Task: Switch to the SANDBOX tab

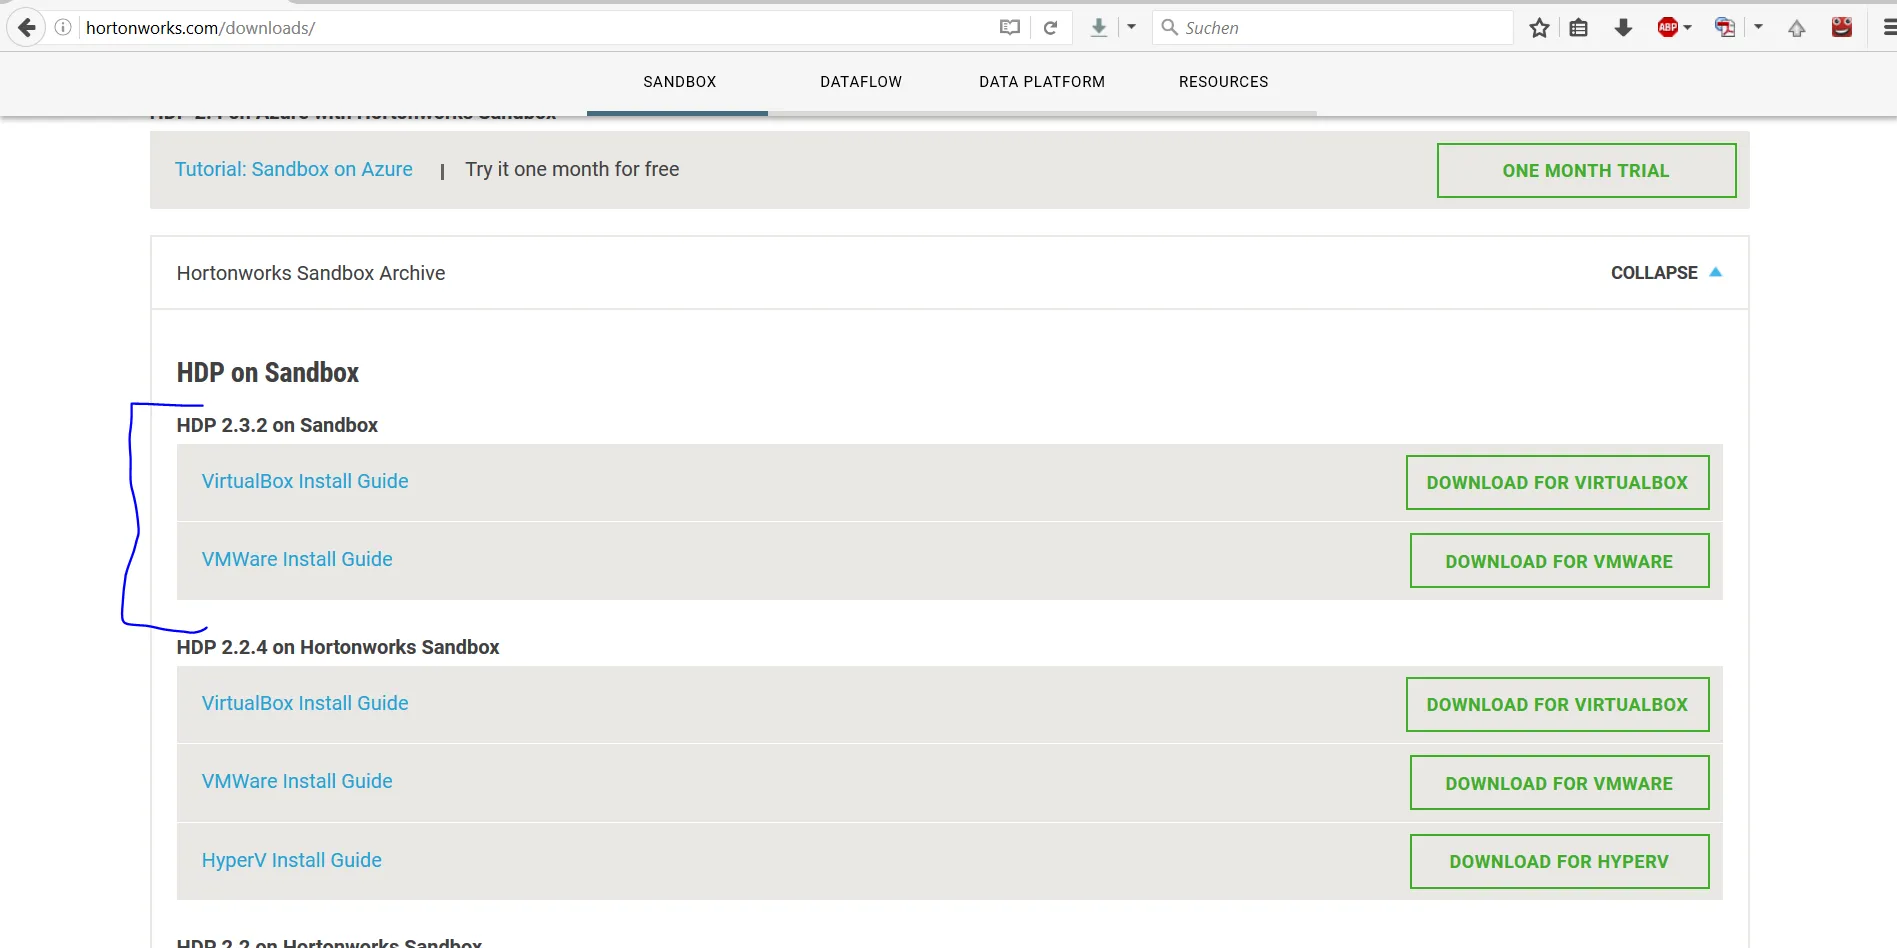Action: [679, 82]
